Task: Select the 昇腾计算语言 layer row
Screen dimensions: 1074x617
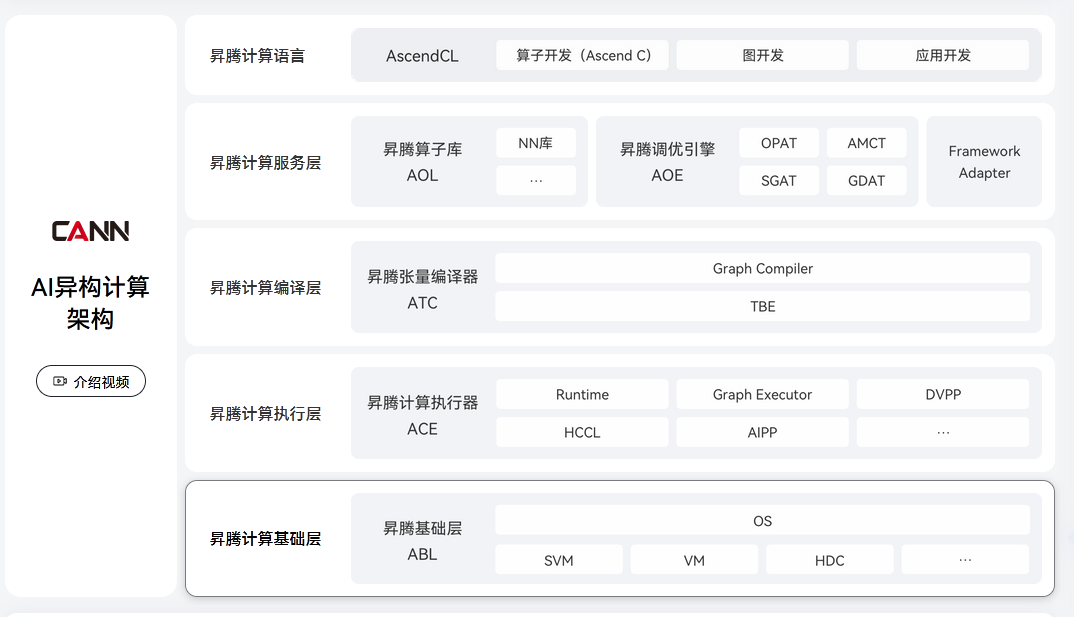Action: coord(620,55)
